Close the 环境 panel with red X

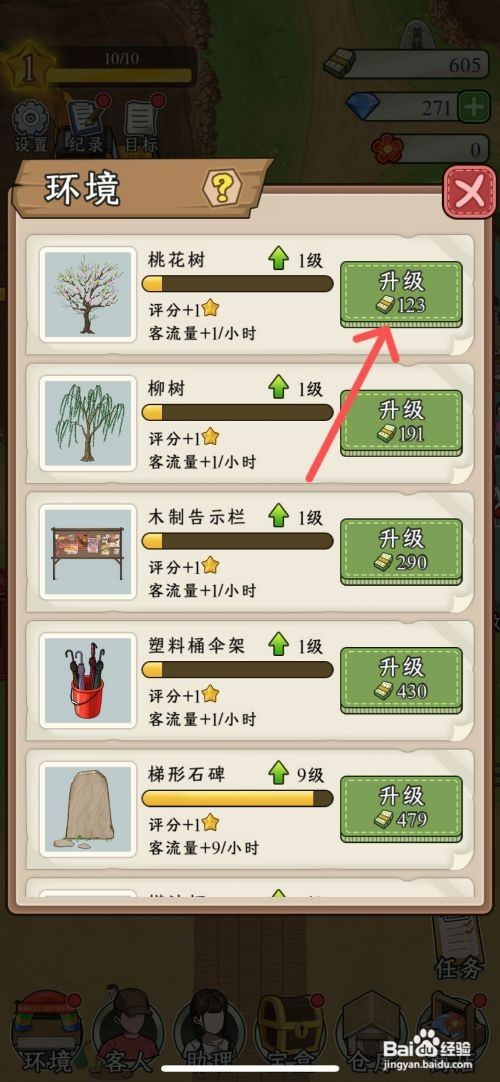click(x=469, y=191)
